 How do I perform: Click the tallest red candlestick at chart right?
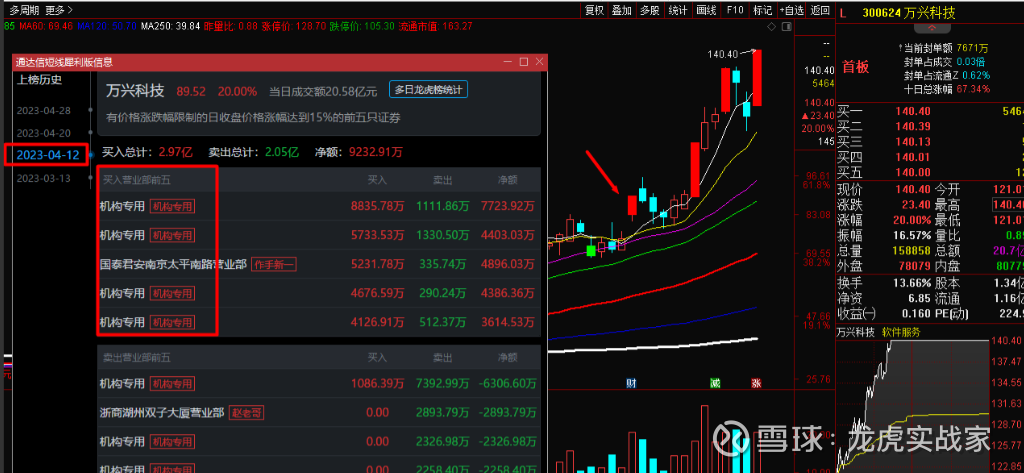pos(758,78)
